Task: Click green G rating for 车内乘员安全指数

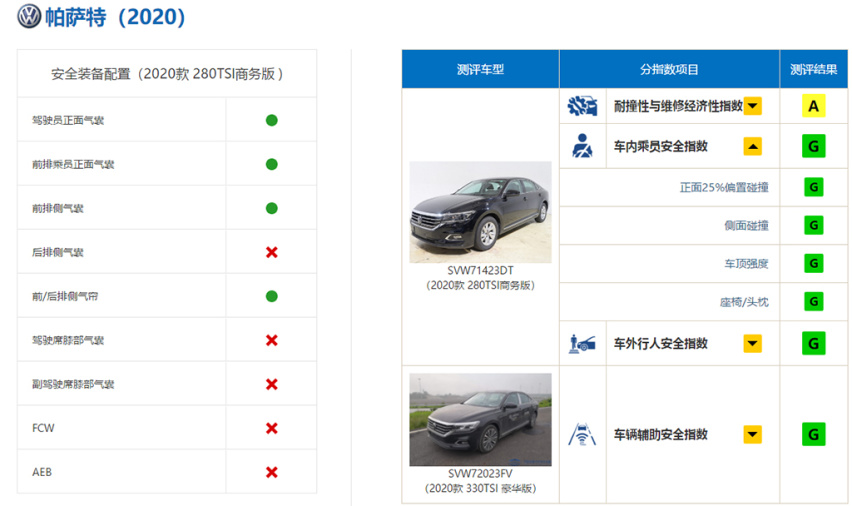Action: (x=813, y=146)
